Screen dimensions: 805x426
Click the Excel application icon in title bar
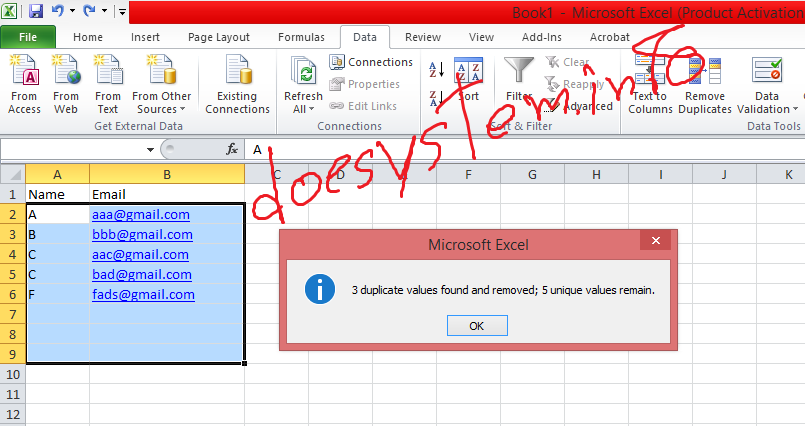coord(9,10)
